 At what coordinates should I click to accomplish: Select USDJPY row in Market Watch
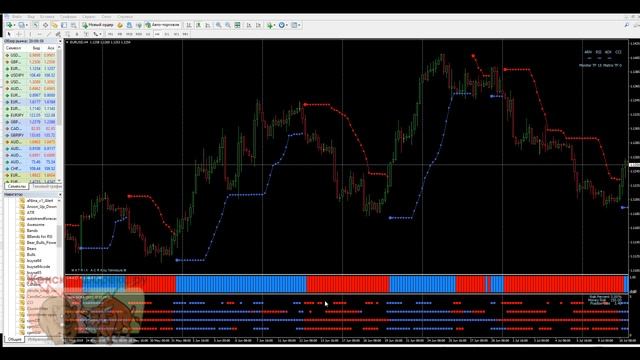click(31, 75)
